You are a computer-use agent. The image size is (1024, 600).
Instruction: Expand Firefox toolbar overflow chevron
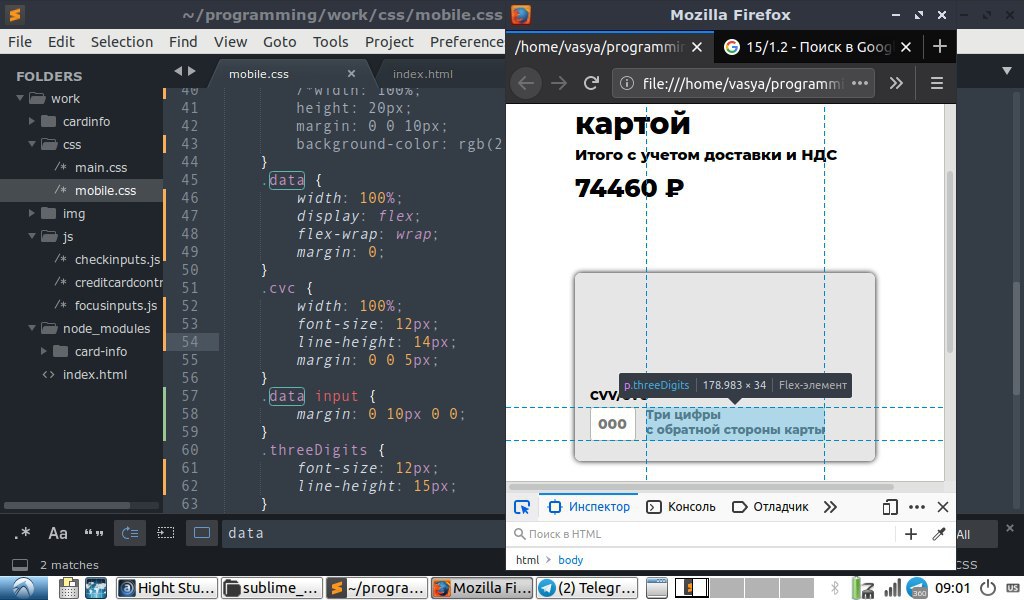click(x=896, y=84)
